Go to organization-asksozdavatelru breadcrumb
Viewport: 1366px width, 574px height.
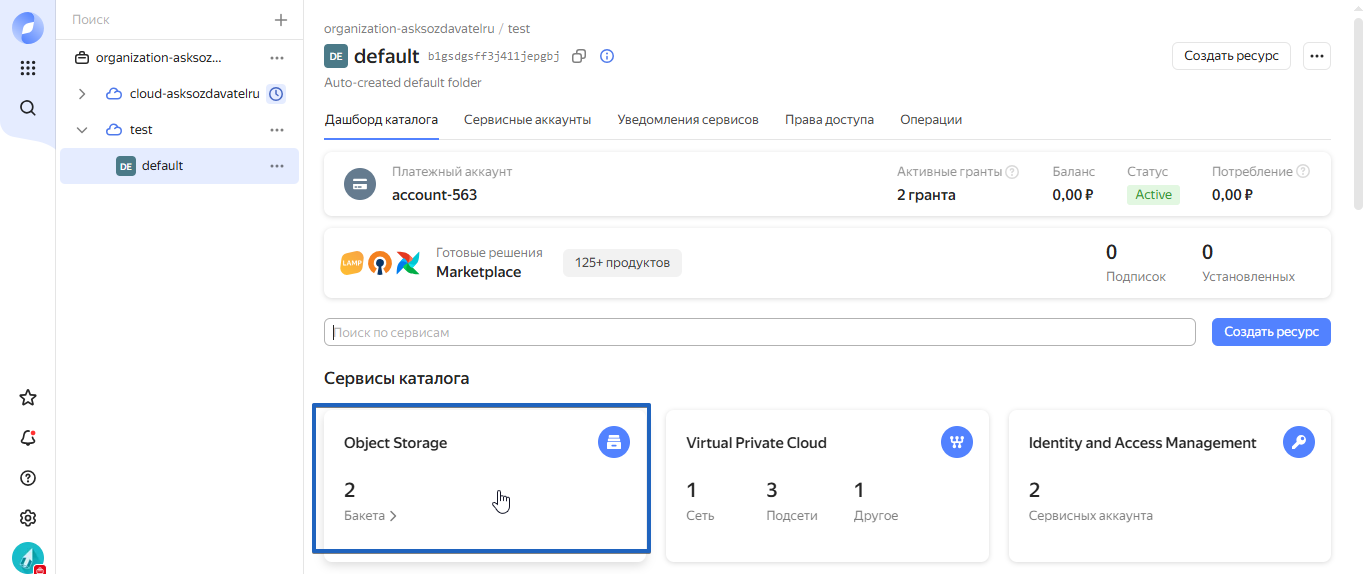[409, 29]
